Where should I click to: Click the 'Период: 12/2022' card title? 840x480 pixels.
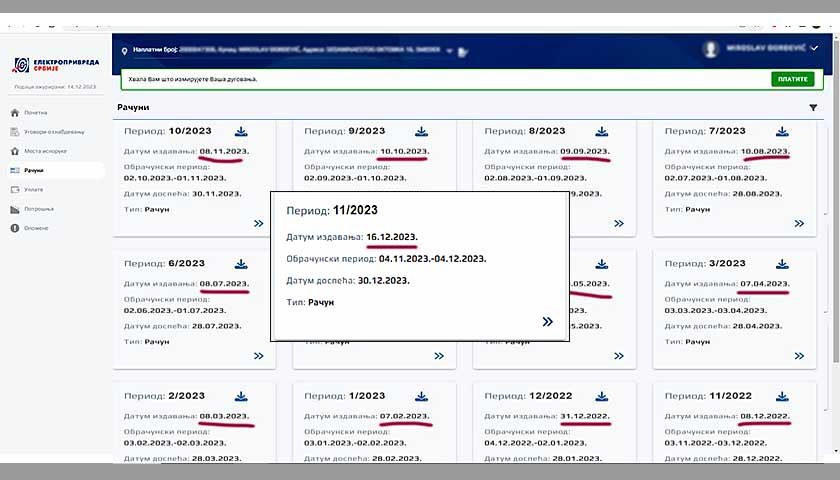point(528,396)
